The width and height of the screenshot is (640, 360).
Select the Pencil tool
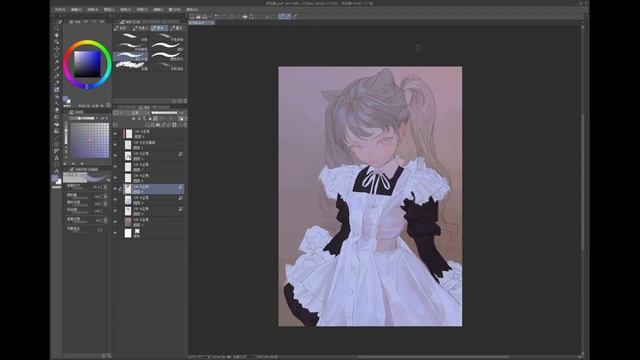tap(57, 82)
